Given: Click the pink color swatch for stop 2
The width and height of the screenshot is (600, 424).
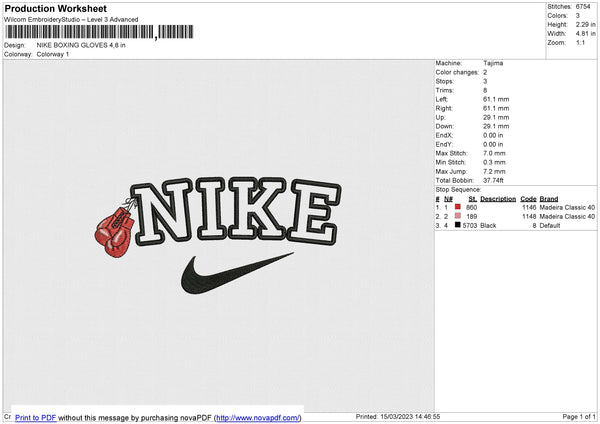Looking at the screenshot, I should (457, 216).
